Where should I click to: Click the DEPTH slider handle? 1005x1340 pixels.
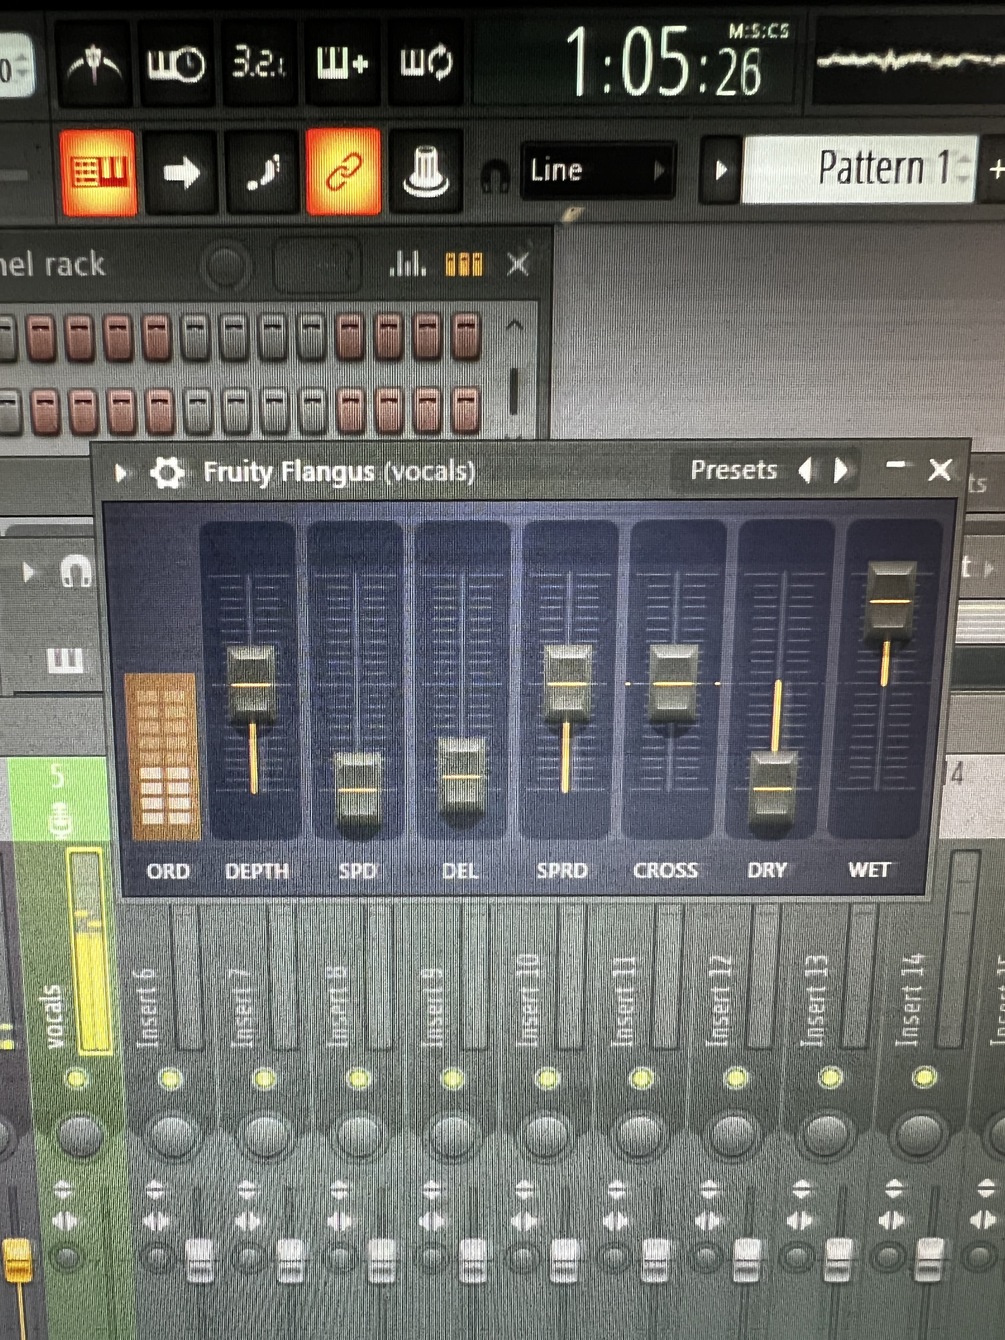[251, 684]
